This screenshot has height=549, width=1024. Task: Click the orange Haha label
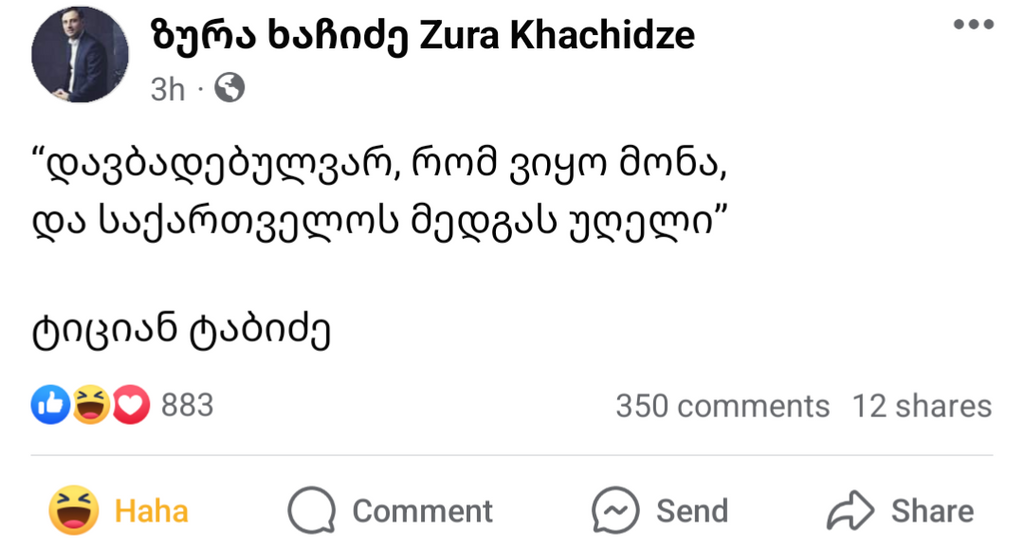[151, 511]
